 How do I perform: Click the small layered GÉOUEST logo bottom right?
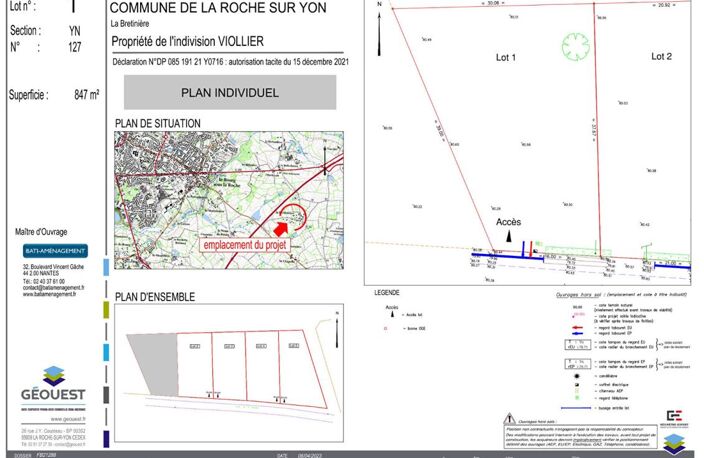(x=674, y=443)
